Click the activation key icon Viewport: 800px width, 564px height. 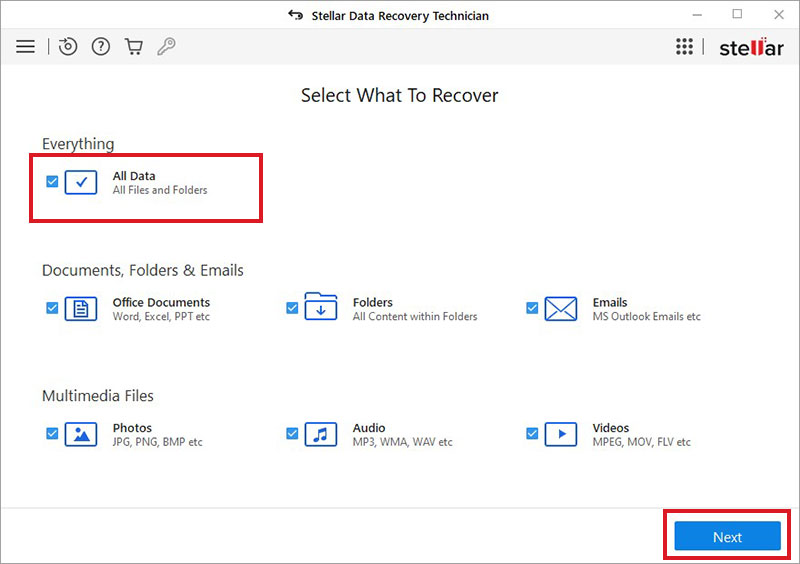tap(166, 46)
